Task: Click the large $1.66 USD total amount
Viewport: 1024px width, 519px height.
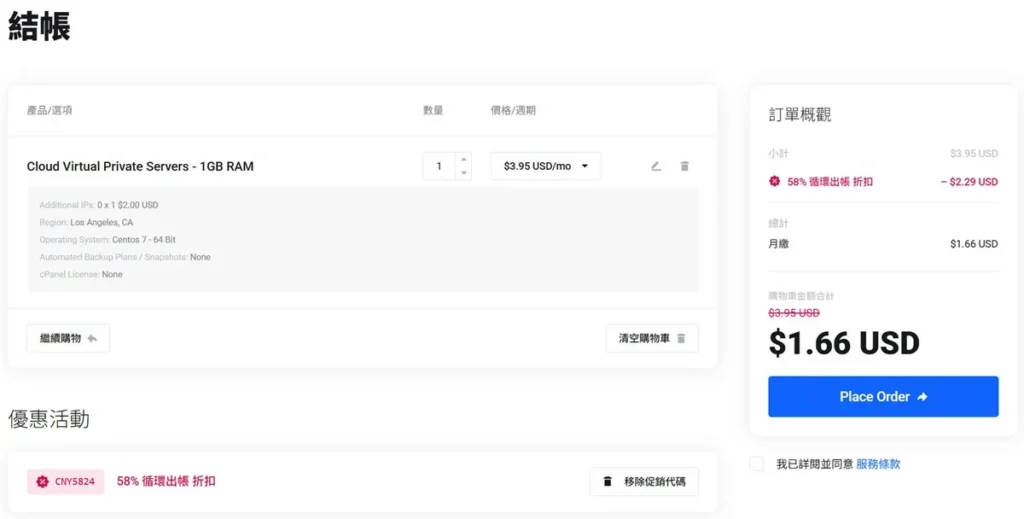Action: [x=844, y=343]
